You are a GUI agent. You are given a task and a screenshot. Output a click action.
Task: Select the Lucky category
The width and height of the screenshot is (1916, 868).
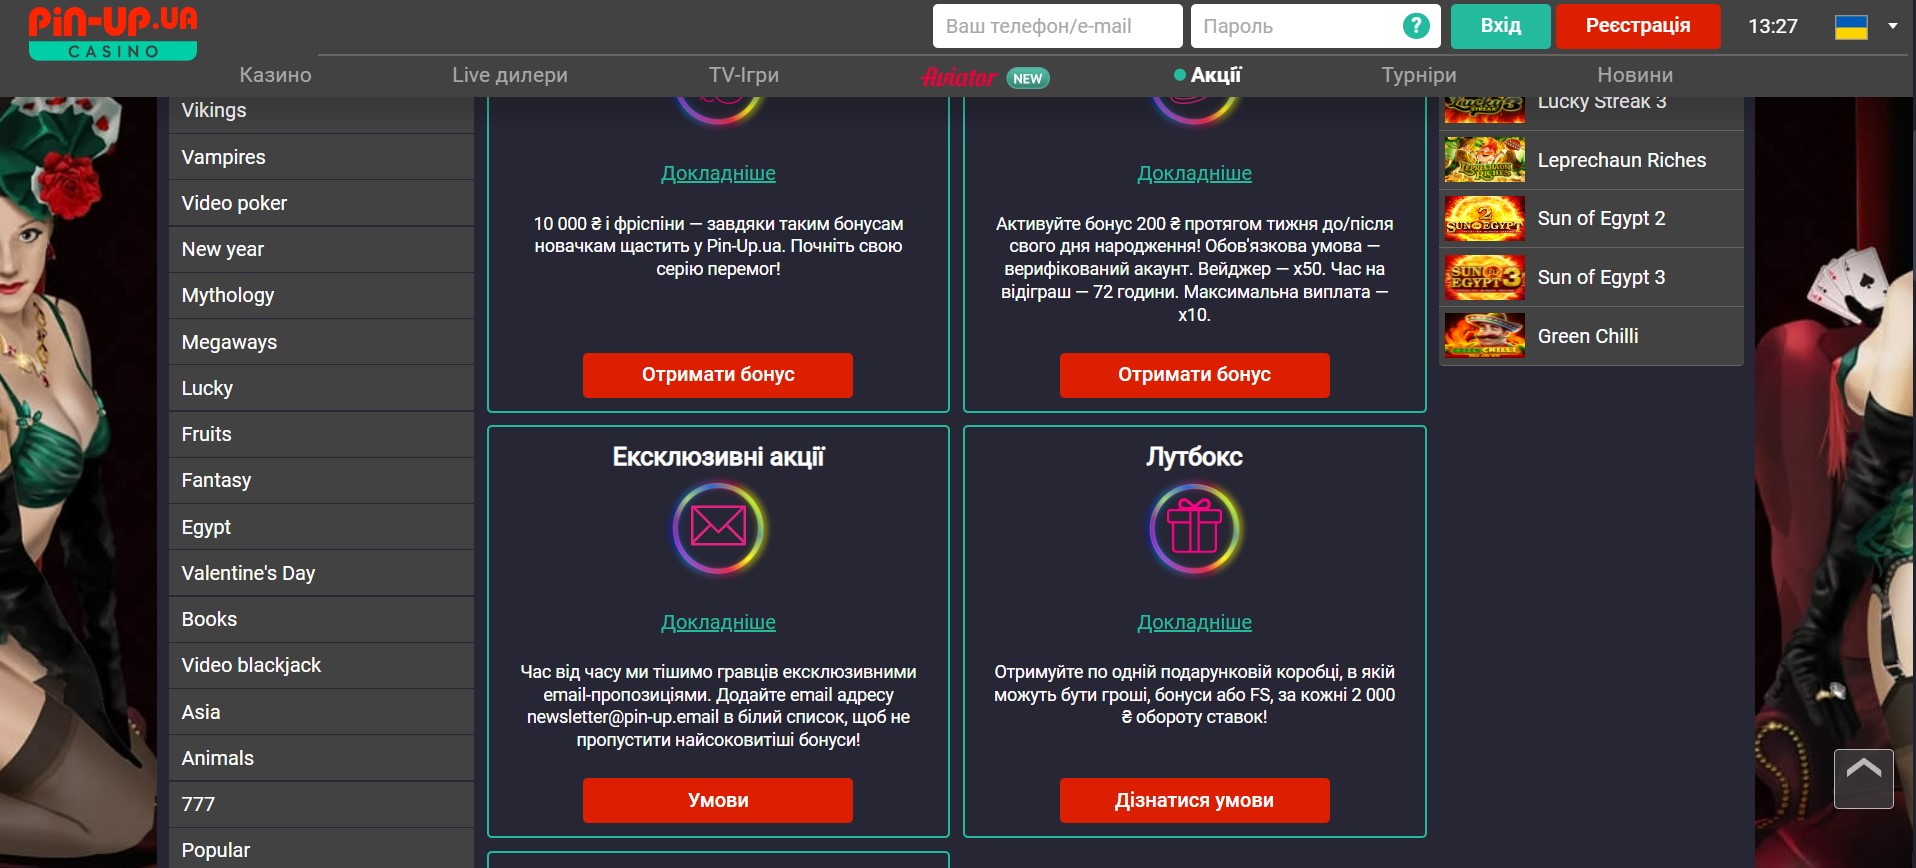pos(321,388)
